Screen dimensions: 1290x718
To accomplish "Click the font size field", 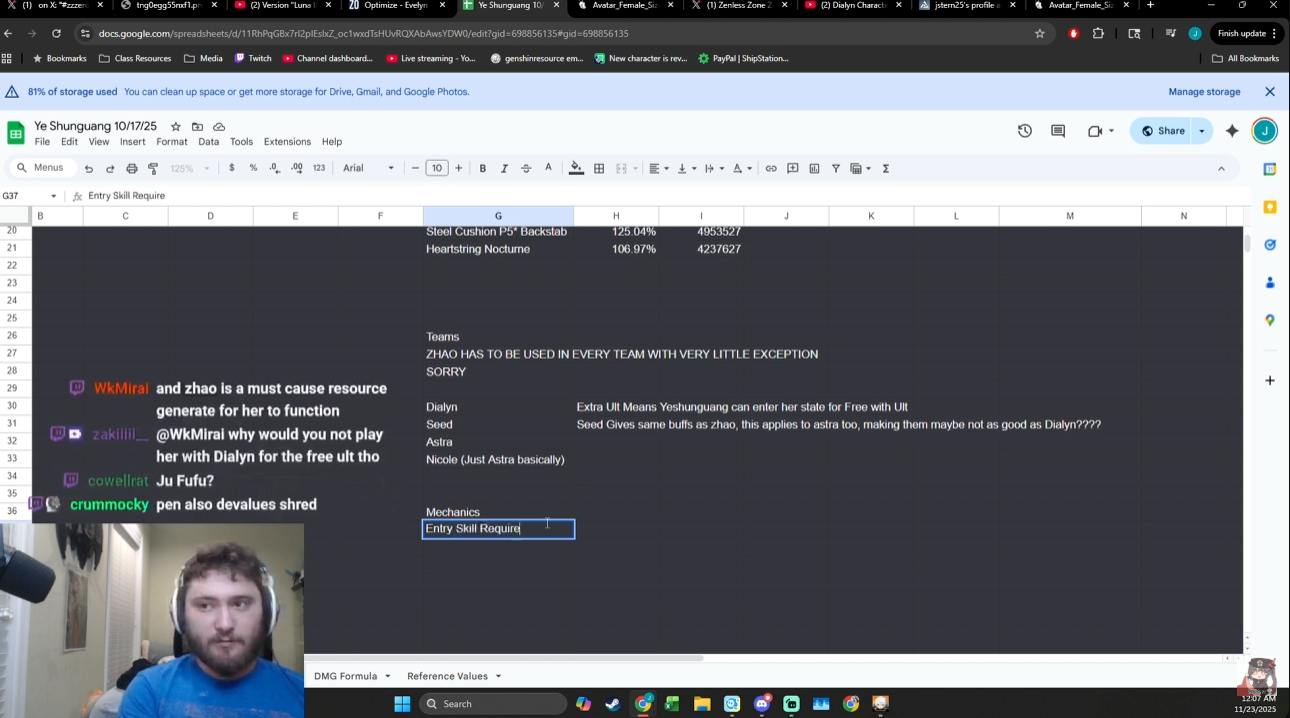I will pos(437,168).
